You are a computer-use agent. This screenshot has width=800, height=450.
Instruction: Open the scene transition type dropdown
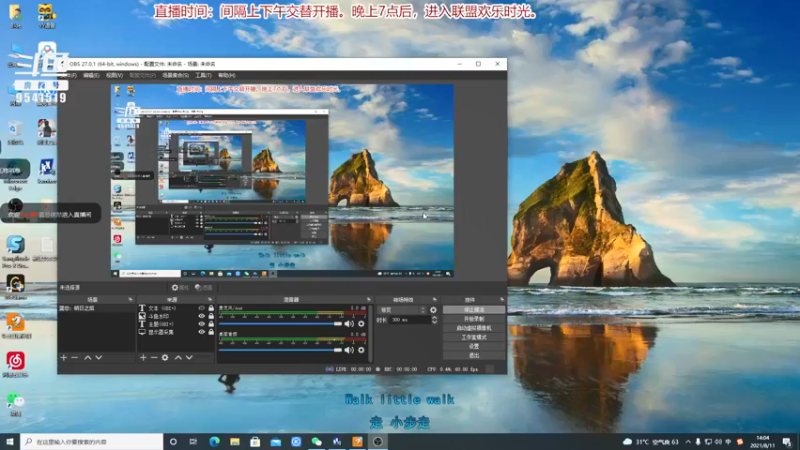click(x=402, y=310)
